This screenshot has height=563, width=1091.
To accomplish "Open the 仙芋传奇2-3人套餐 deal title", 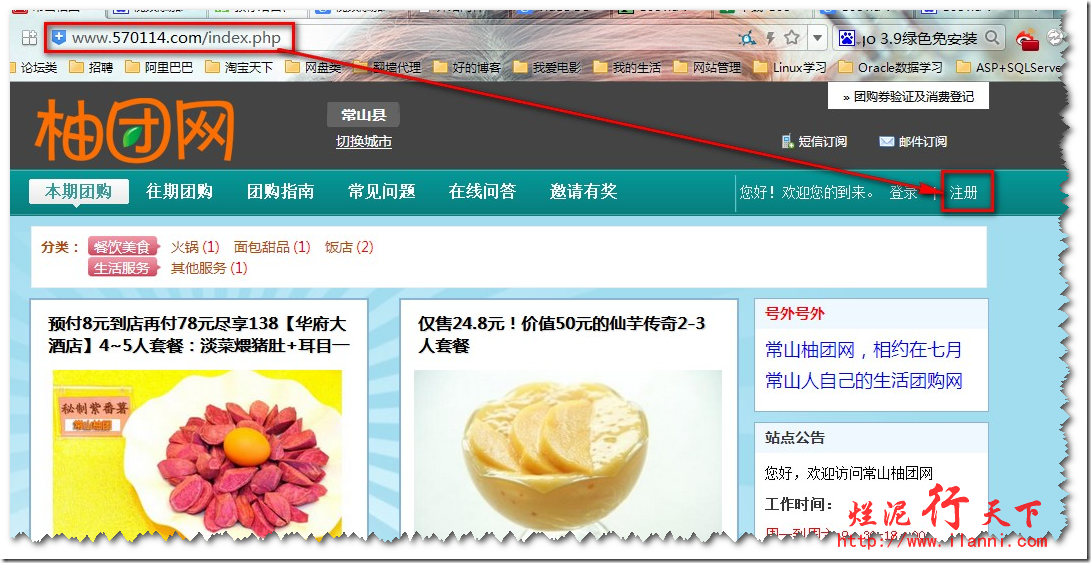I will coord(562,335).
